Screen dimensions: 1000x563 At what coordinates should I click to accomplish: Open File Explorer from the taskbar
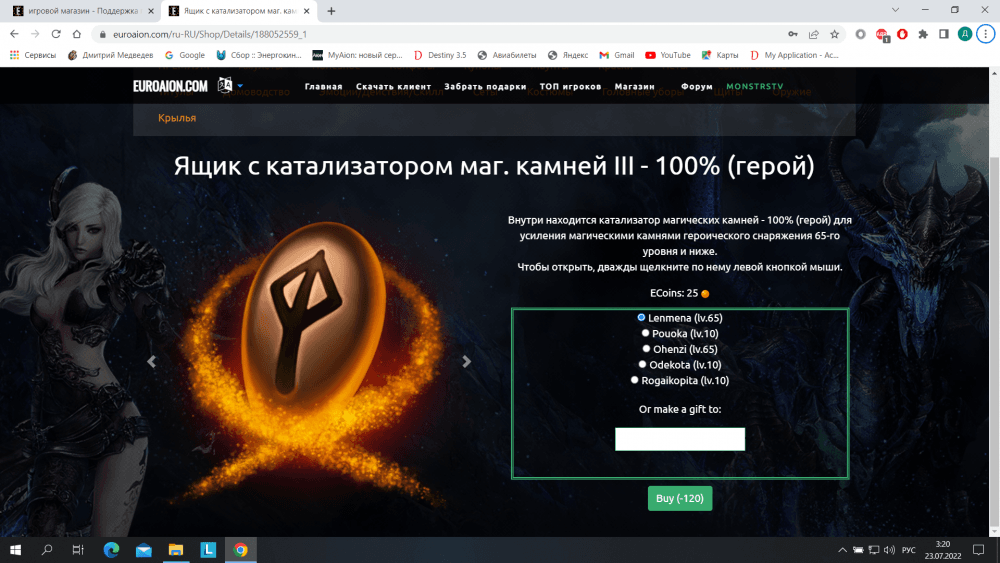(176, 550)
